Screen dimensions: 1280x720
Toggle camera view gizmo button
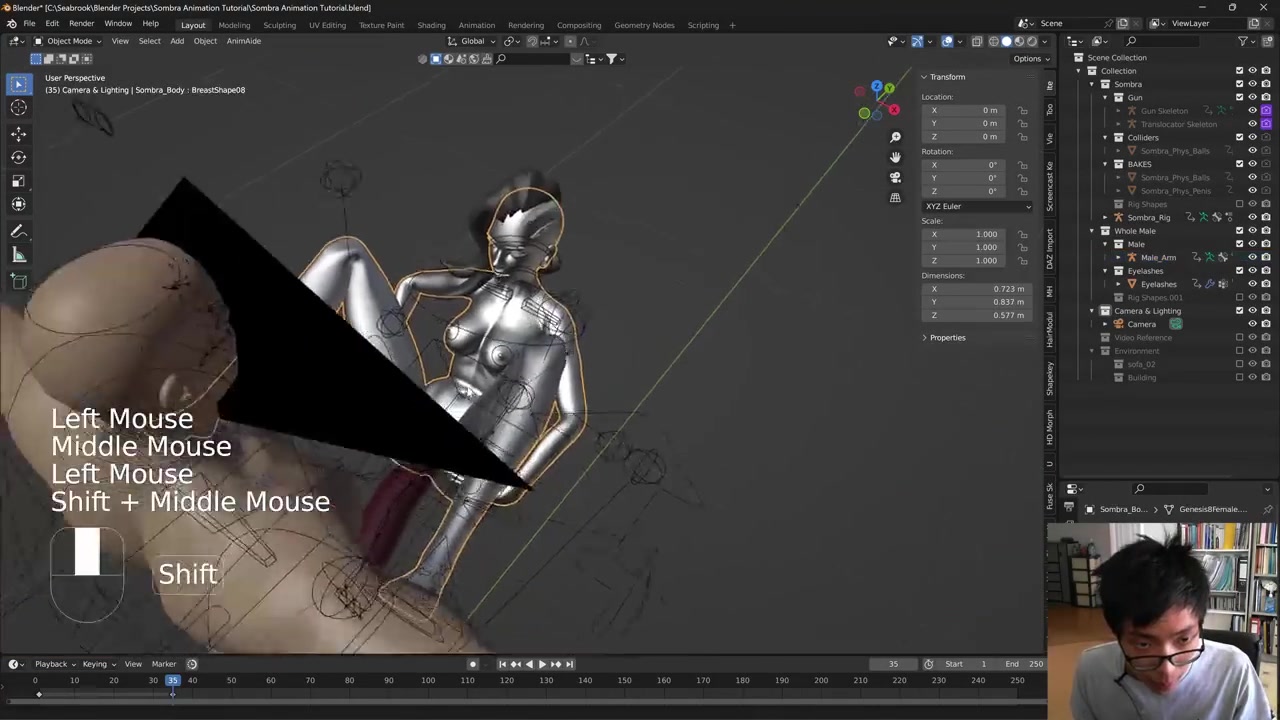pyautogui.click(x=895, y=177)
